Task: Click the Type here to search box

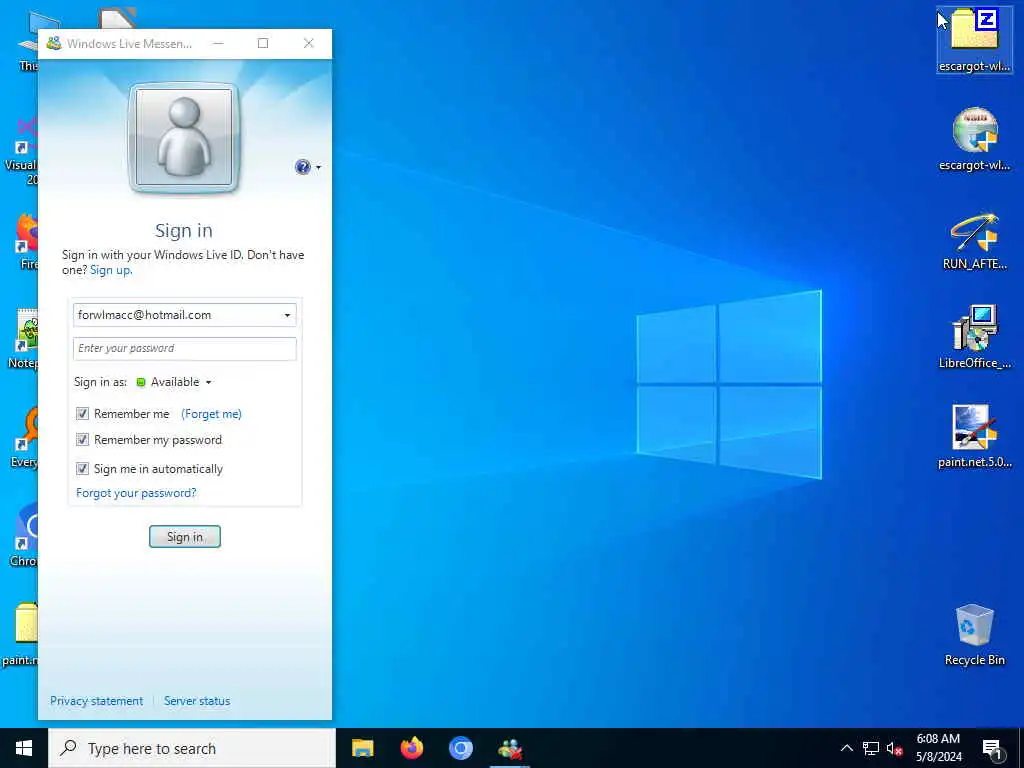Action: 192,748
